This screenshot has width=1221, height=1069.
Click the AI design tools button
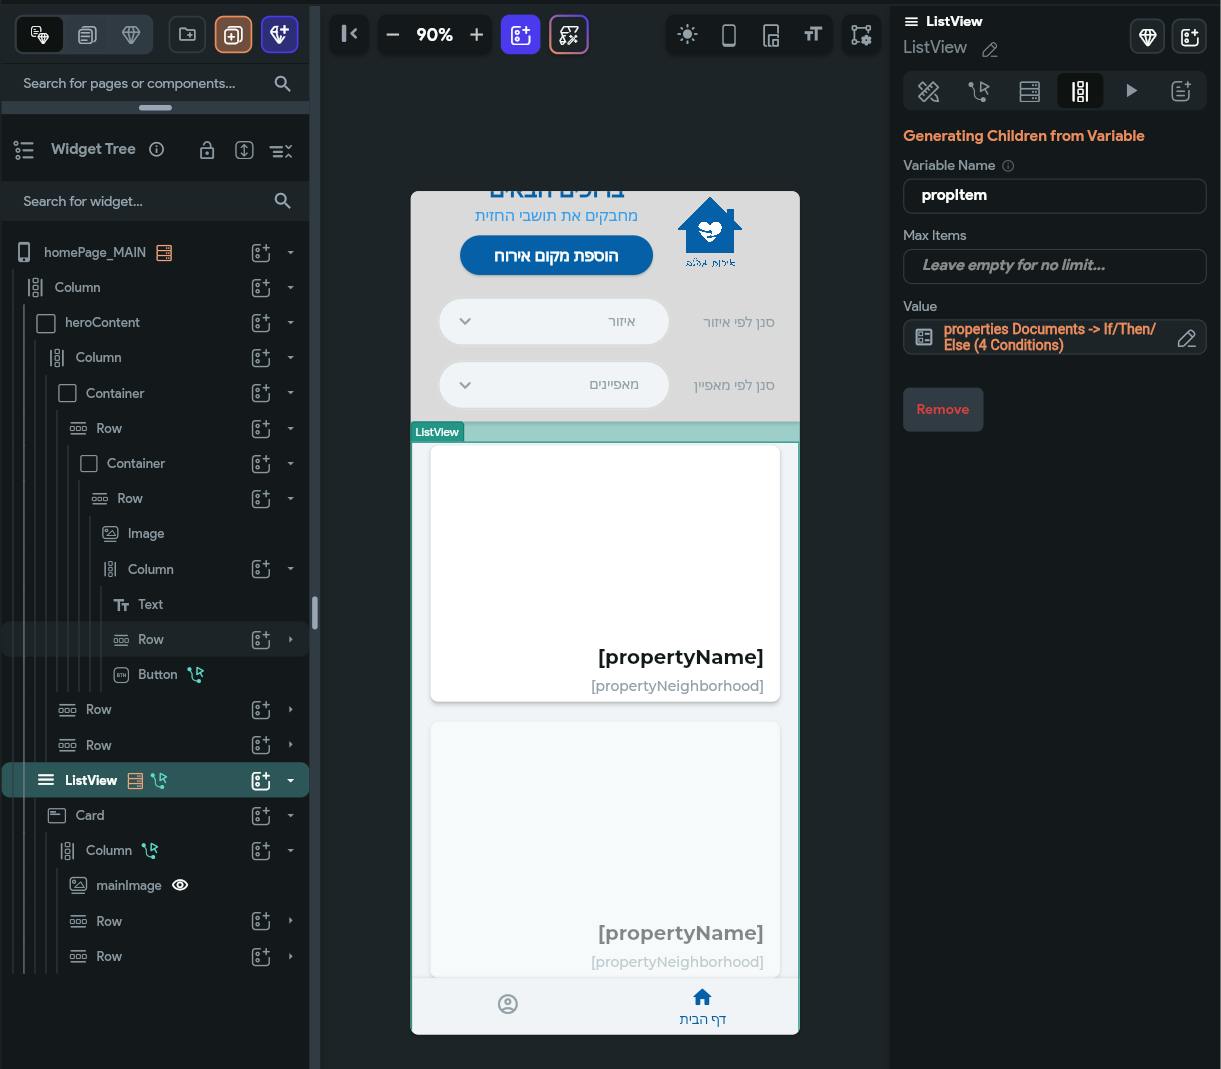click(569, 35)
